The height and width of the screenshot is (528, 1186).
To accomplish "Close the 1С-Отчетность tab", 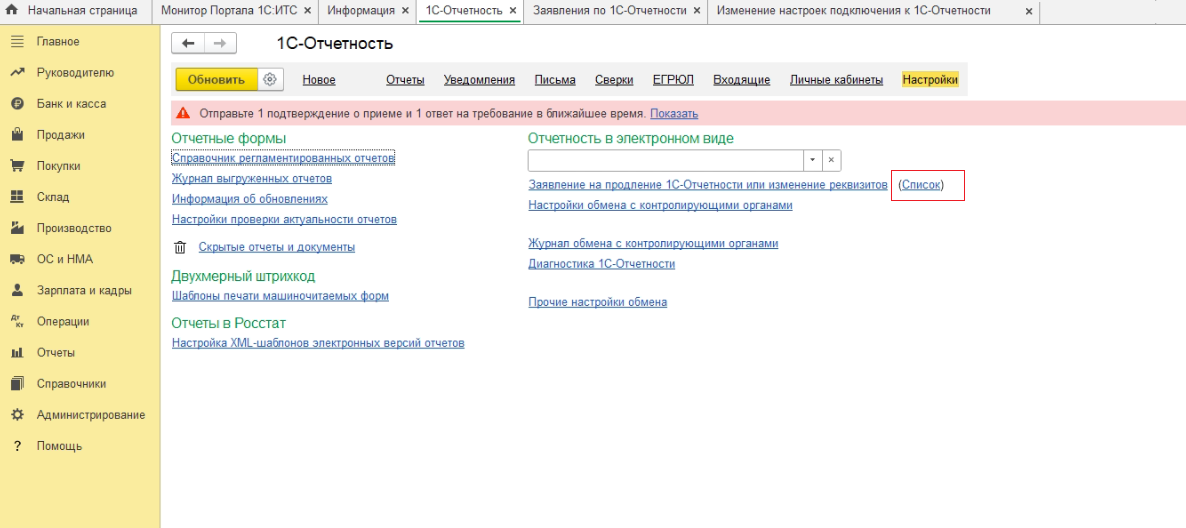I will coord(513,11).
